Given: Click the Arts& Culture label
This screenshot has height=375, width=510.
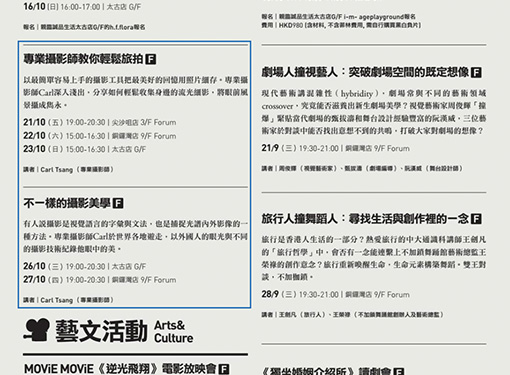Looking at the screenshot, I should [x=174, y=331].
